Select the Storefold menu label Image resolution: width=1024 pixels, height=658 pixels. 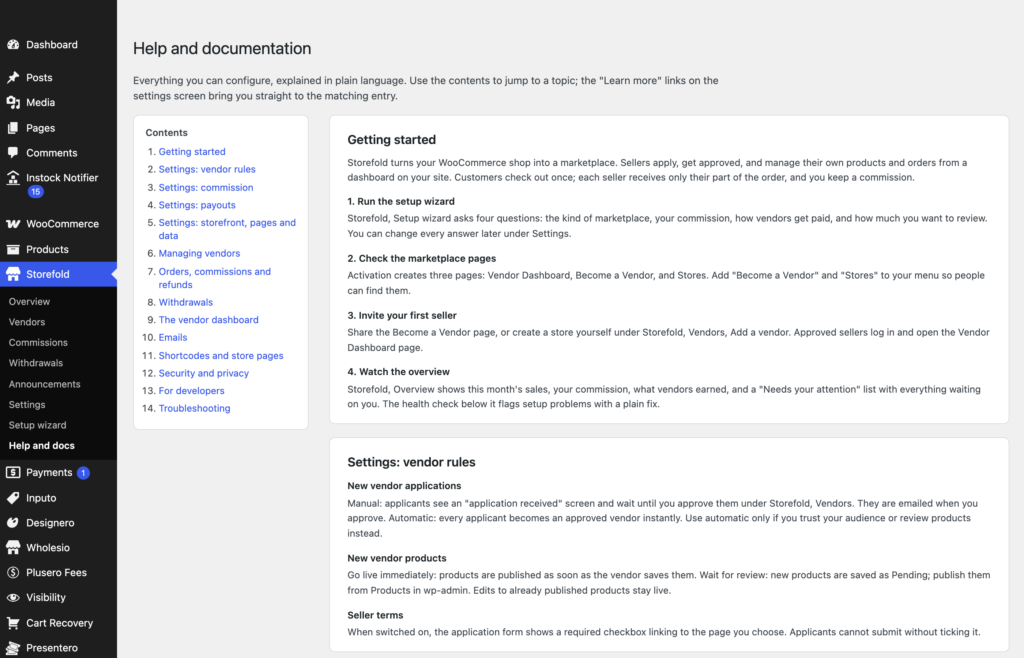48,274
